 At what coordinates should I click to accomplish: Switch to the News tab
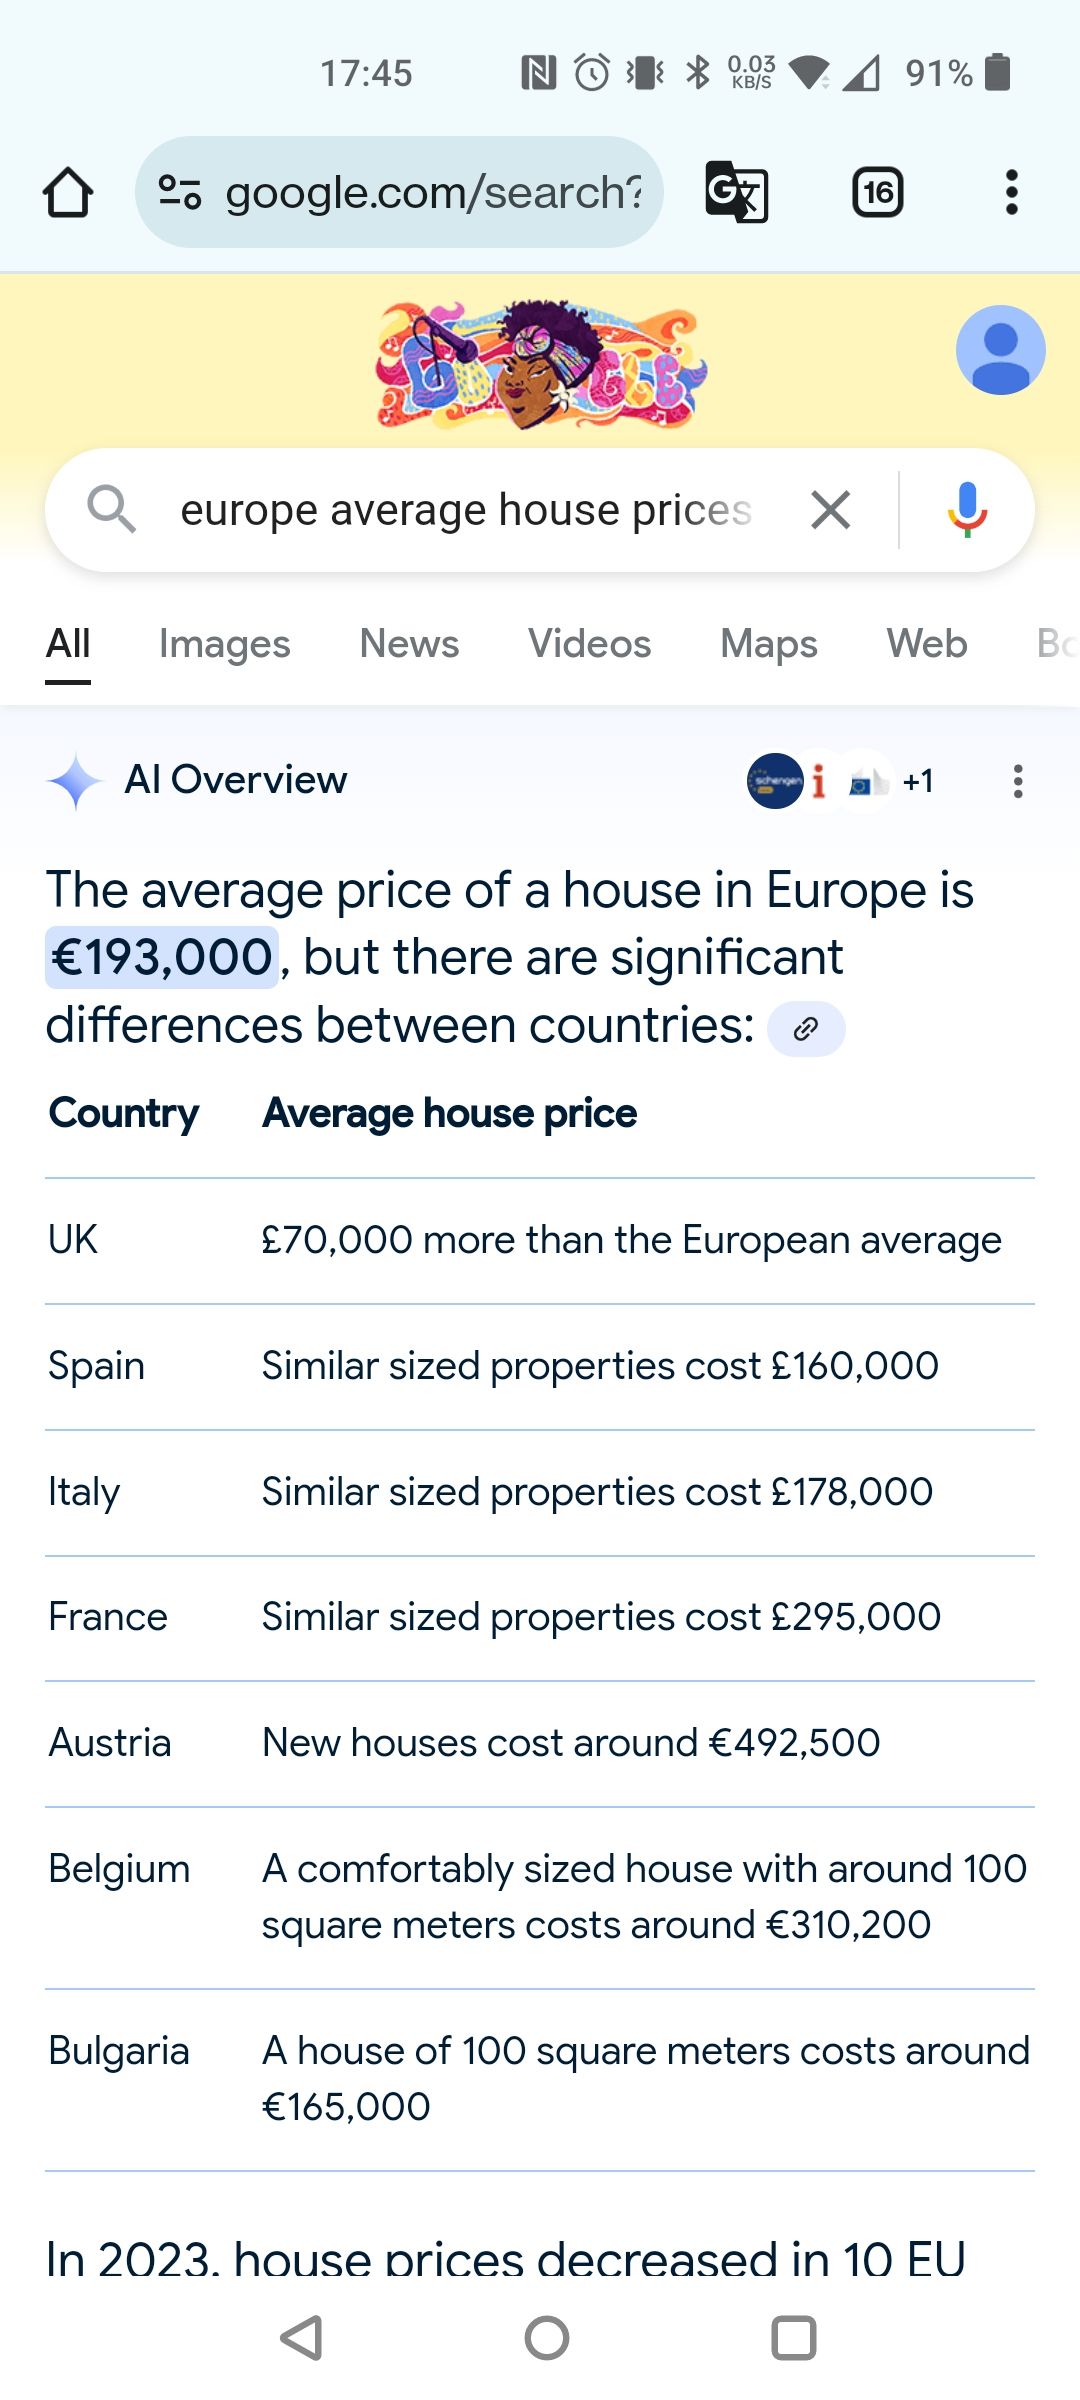[x=409, y=644]
